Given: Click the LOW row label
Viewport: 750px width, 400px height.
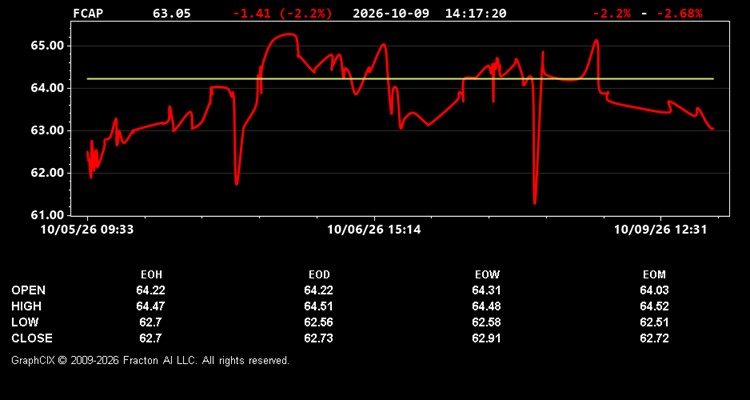Looking at the screenshot, I should (25, 322).
